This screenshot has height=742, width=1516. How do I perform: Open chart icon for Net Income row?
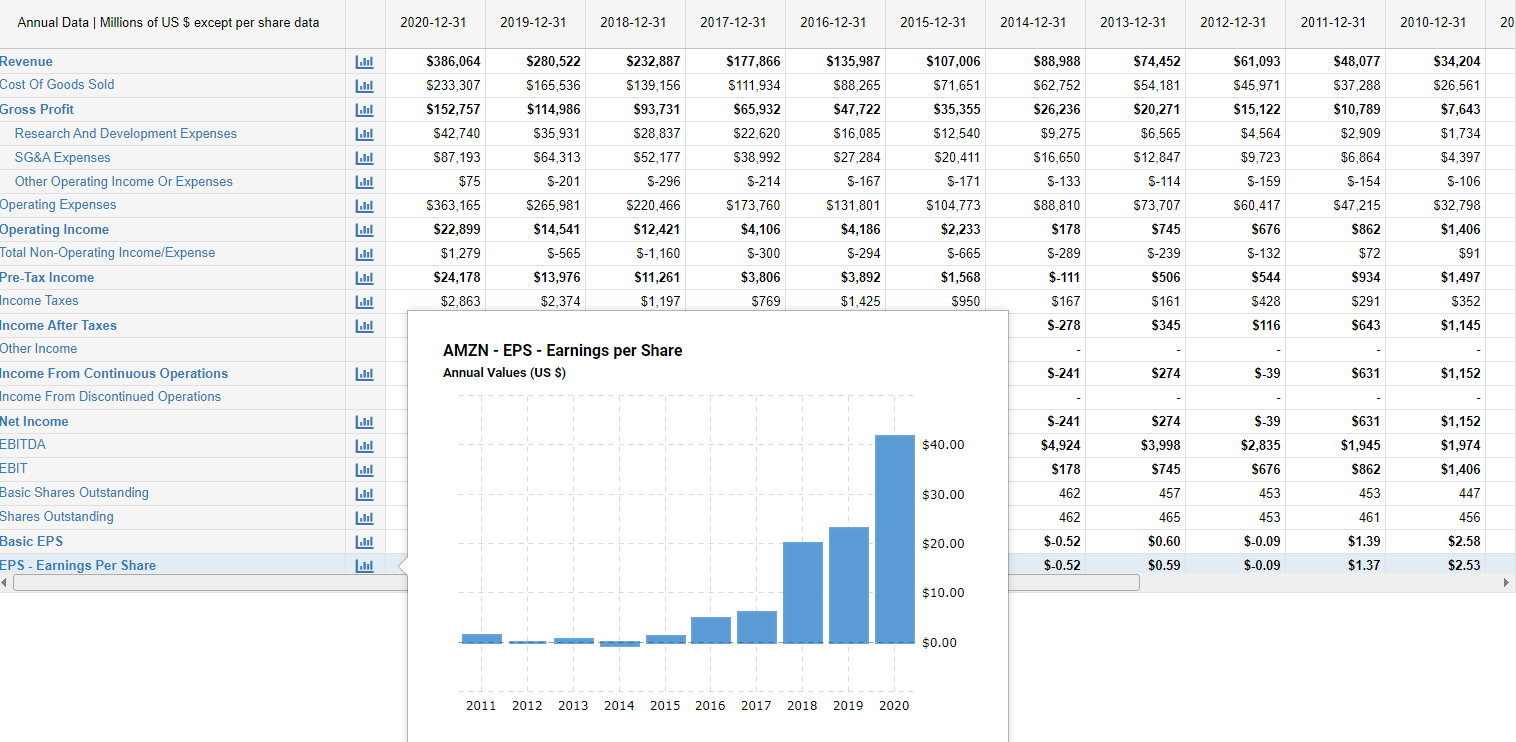362,421
